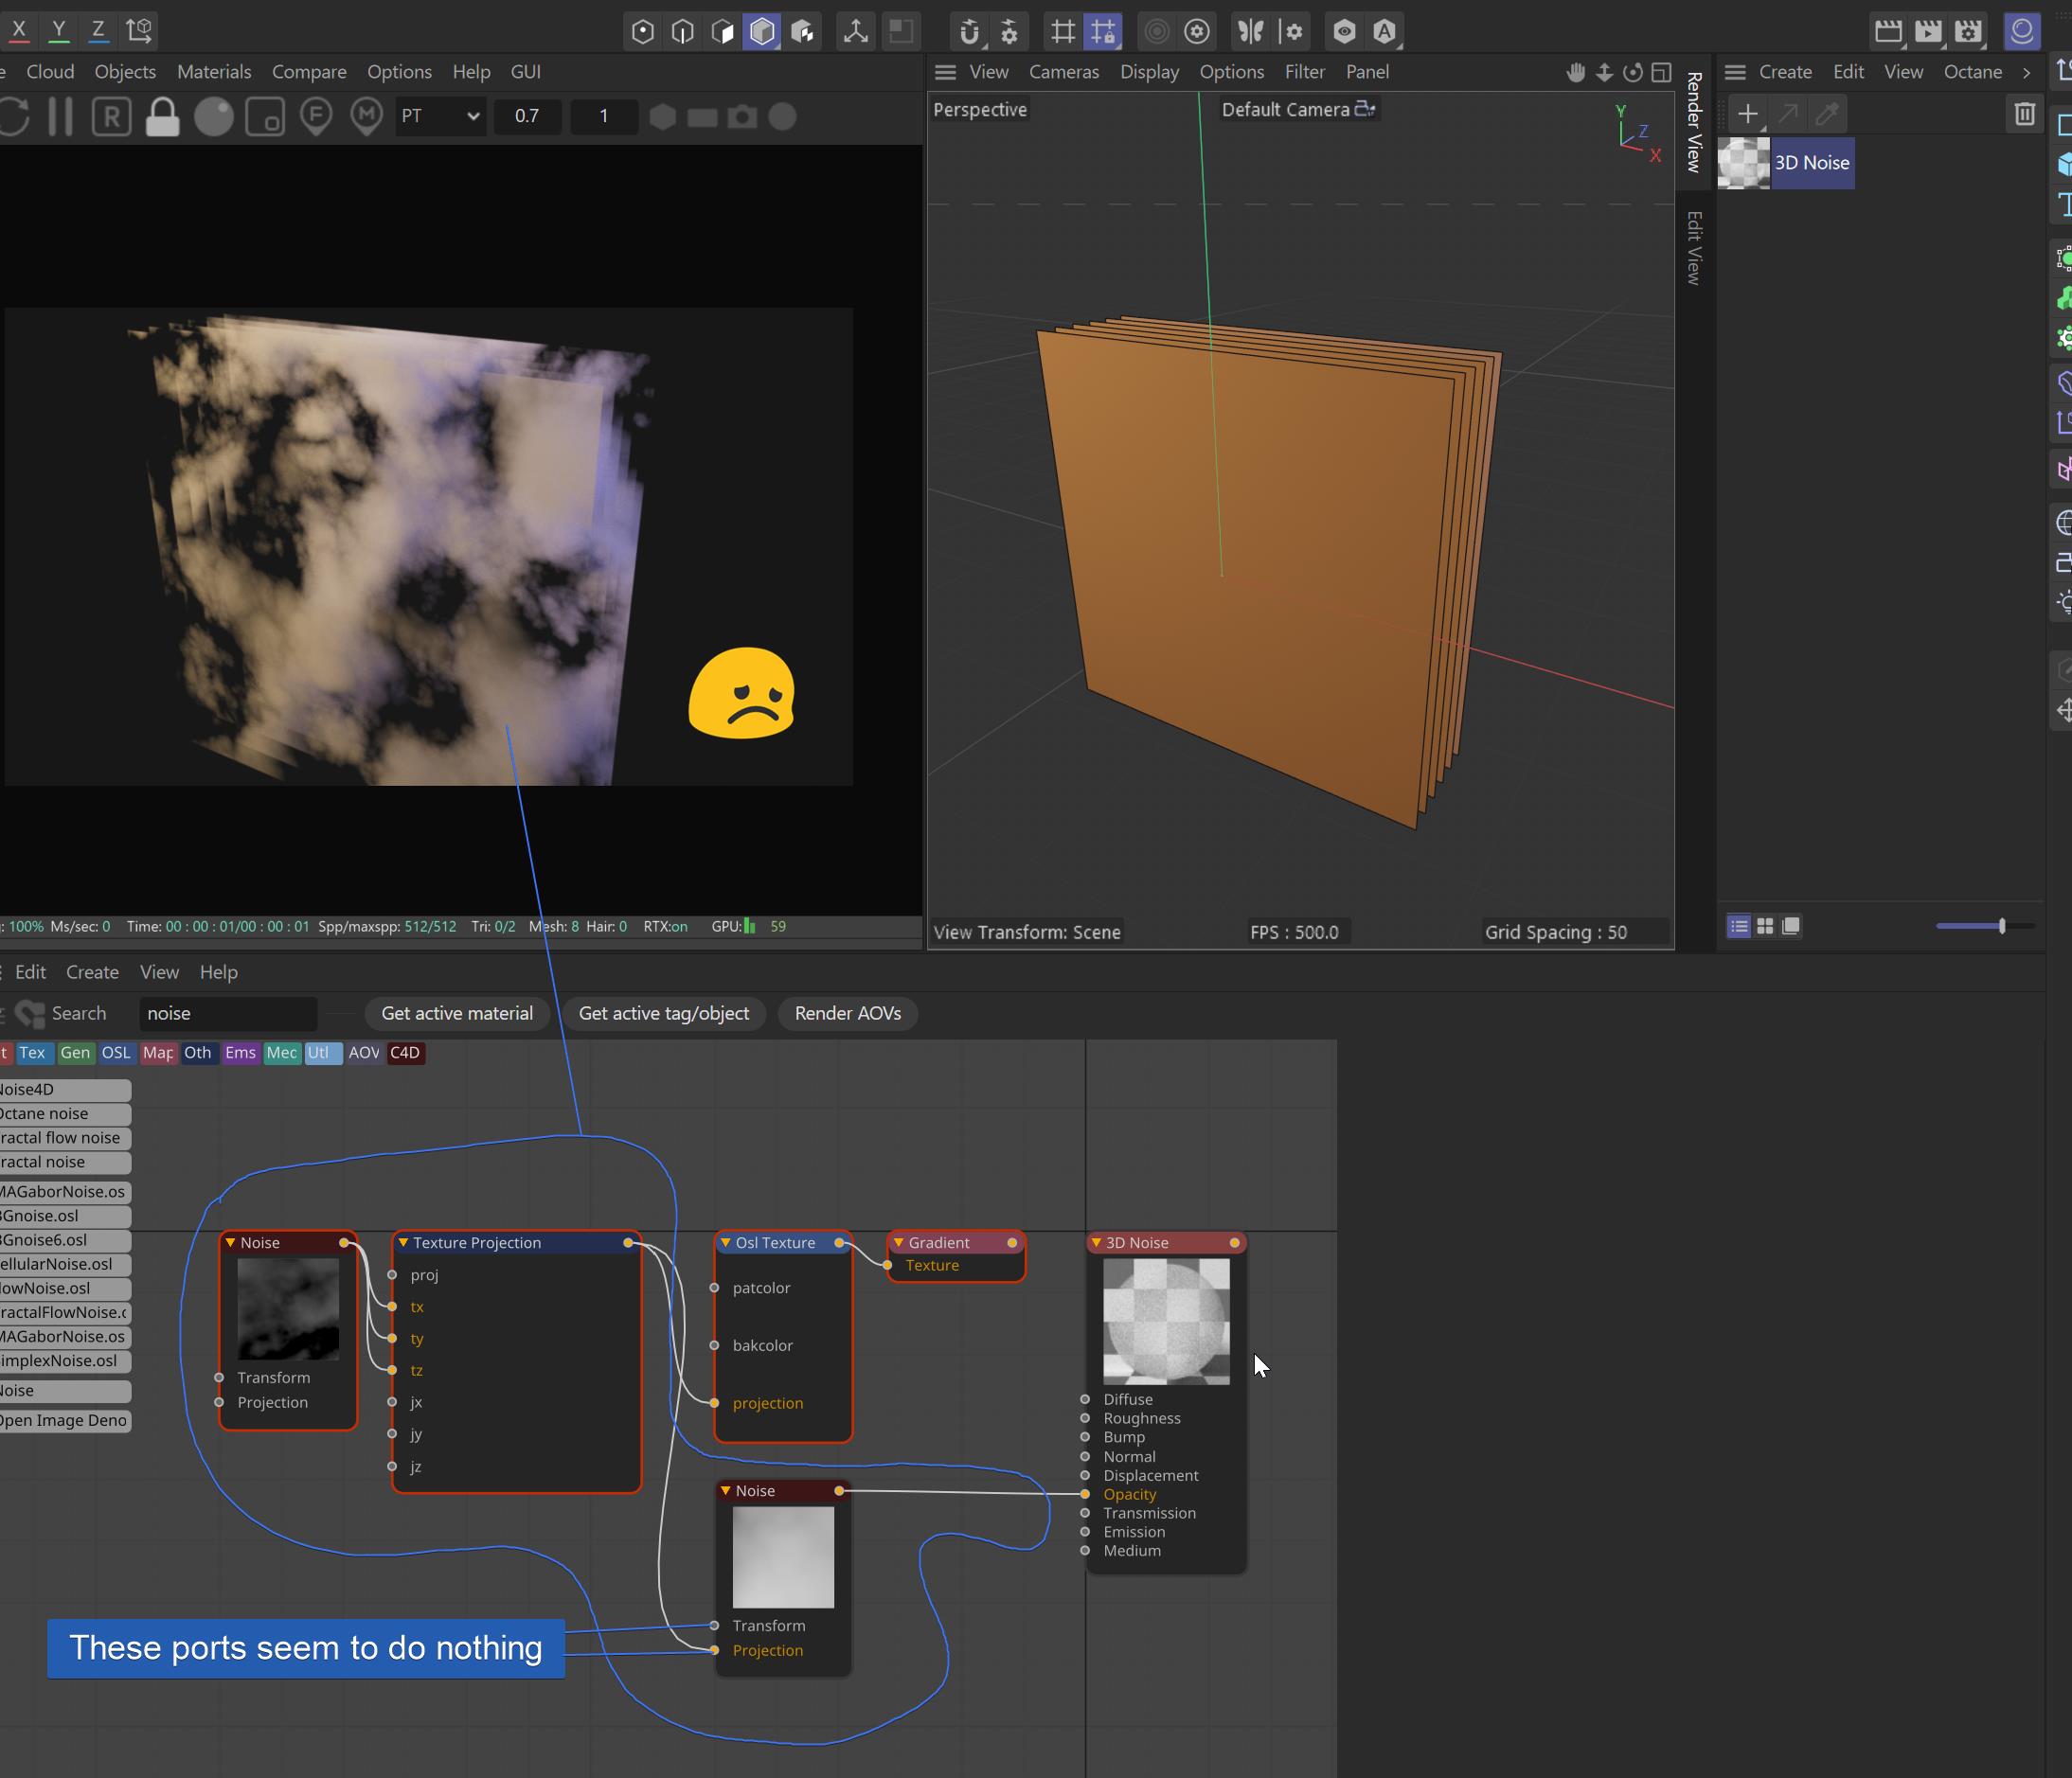Collapse the Texture Projection node
This screenshot has width=2072, height=1778.
point(403,1243)
